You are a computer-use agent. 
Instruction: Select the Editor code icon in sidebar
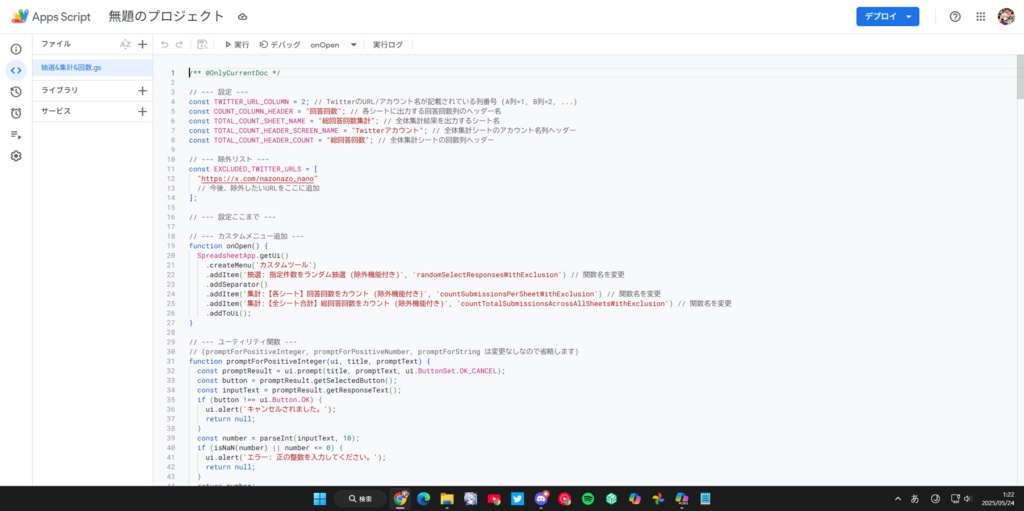click(16, 71)
